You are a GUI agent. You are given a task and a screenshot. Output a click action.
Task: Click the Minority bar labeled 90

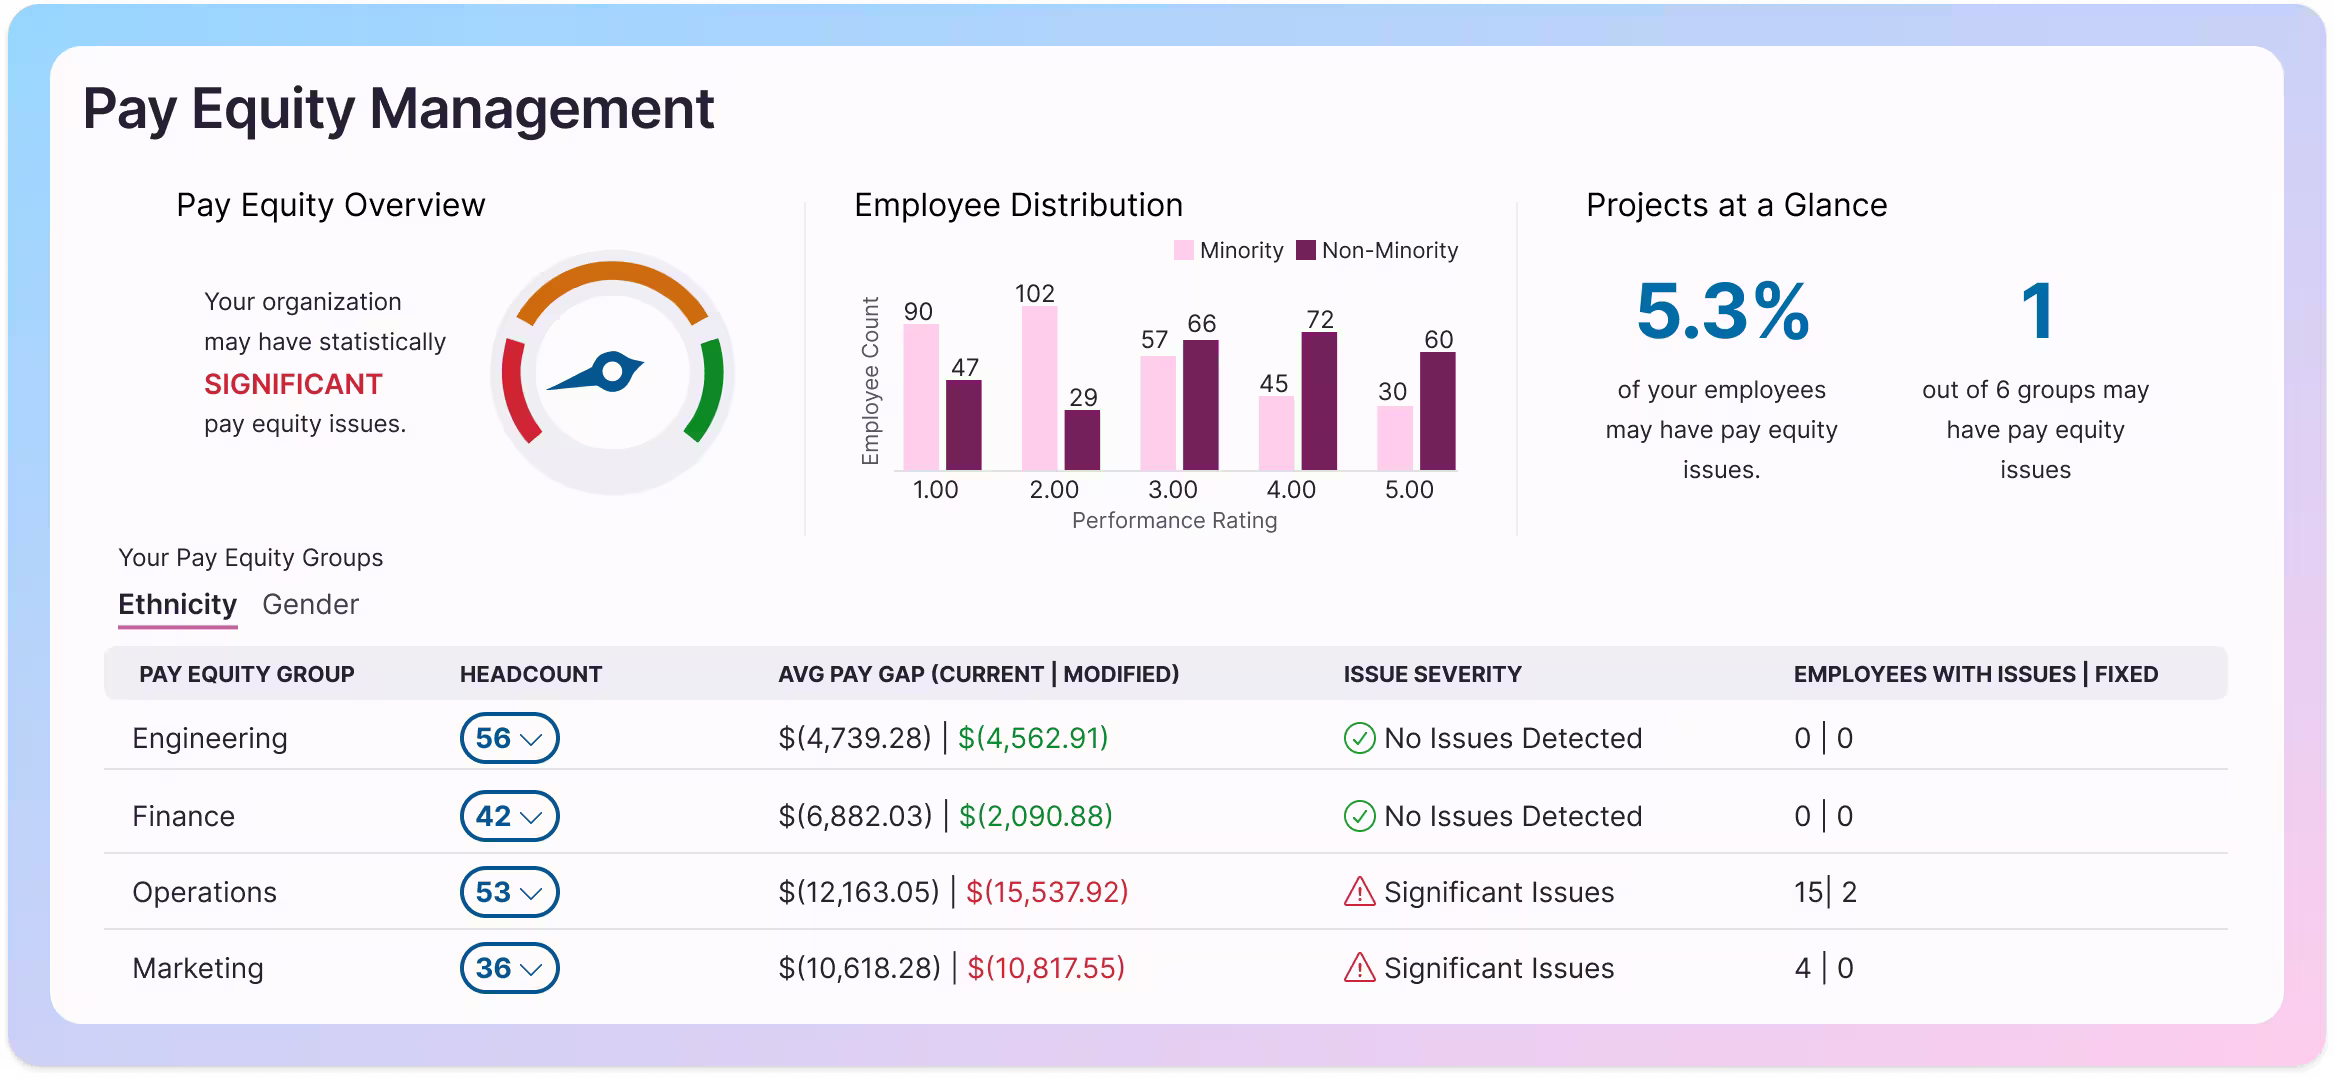point(921,397)
